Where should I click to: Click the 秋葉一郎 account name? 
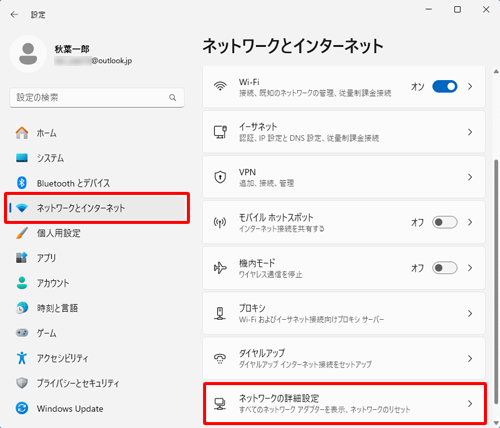[72, 49]
